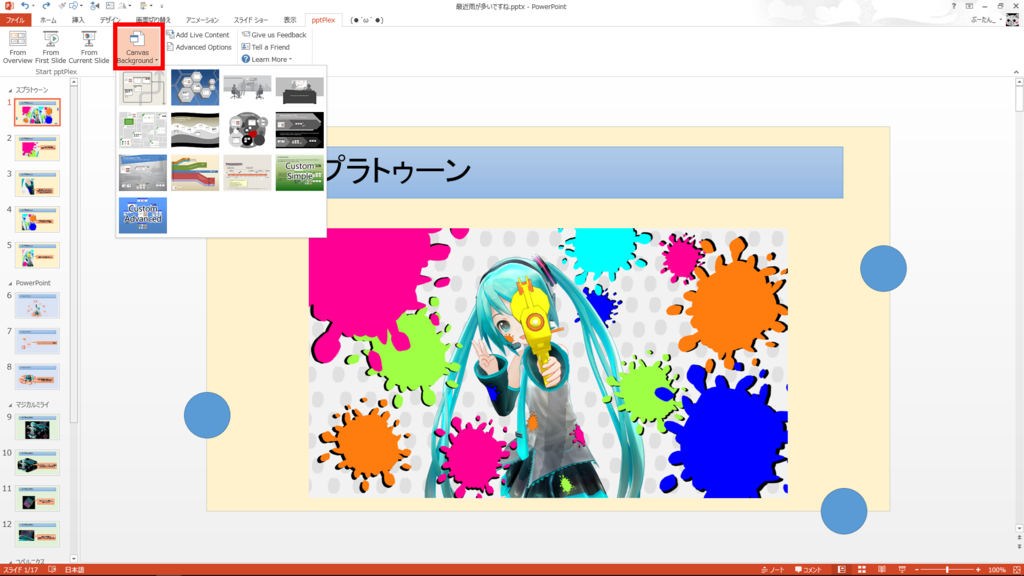Select slide 3 thumbnail
Screen dimensions: 1024x576
coord(37,184)
